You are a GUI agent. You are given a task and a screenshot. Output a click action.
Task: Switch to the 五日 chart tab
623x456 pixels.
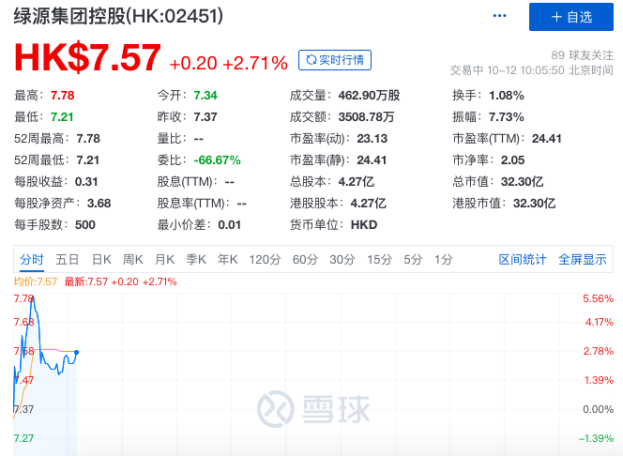click(x=67, y=260)
